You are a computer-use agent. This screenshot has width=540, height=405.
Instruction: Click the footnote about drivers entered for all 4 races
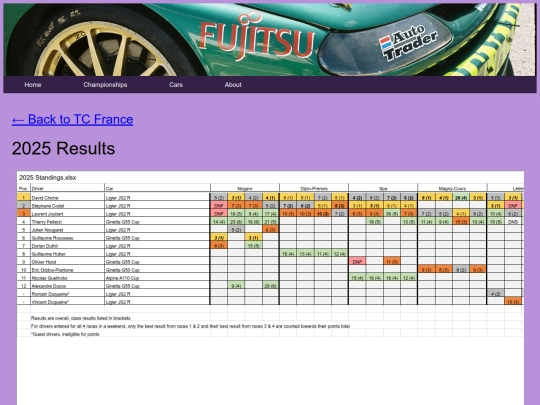pyautogui.click(x=190, y=326)
